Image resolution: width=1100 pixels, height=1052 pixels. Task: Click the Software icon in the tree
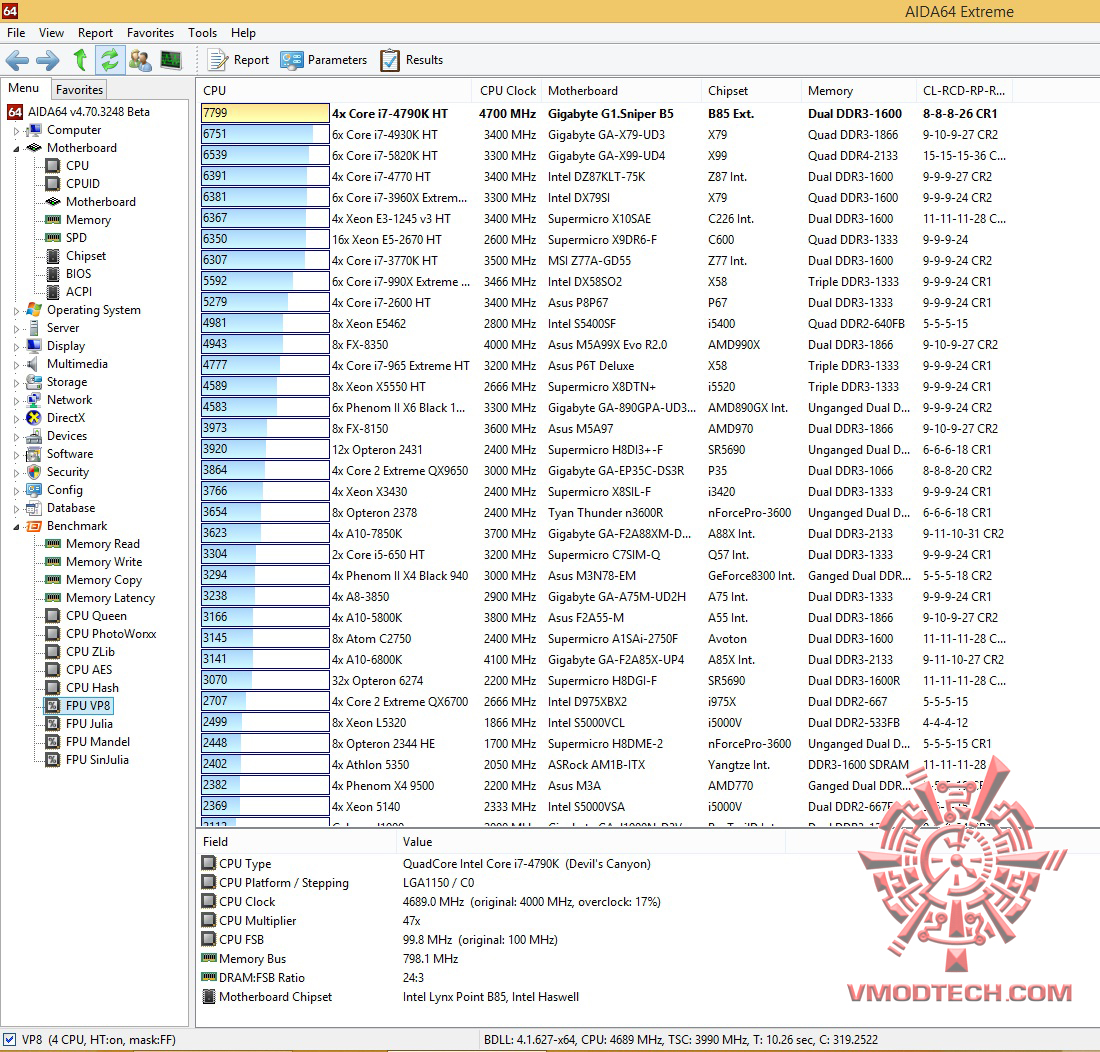pyautogui.click(x=34, y=454)
